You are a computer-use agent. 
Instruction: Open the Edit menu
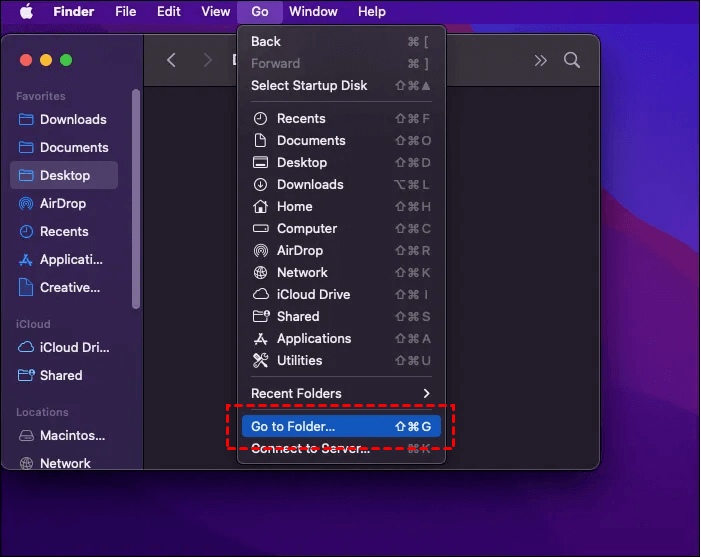pos(169,12)
